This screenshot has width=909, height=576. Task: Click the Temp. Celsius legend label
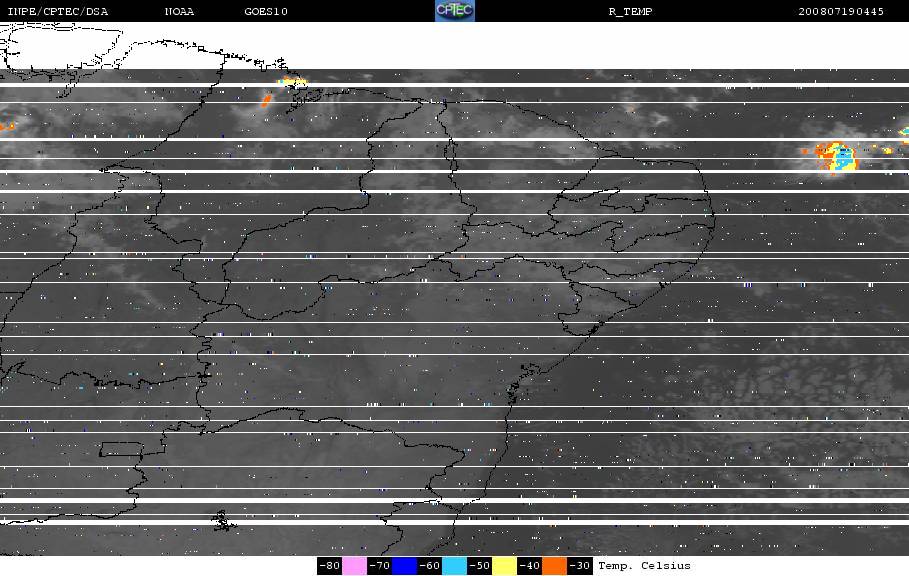[644, 566]
